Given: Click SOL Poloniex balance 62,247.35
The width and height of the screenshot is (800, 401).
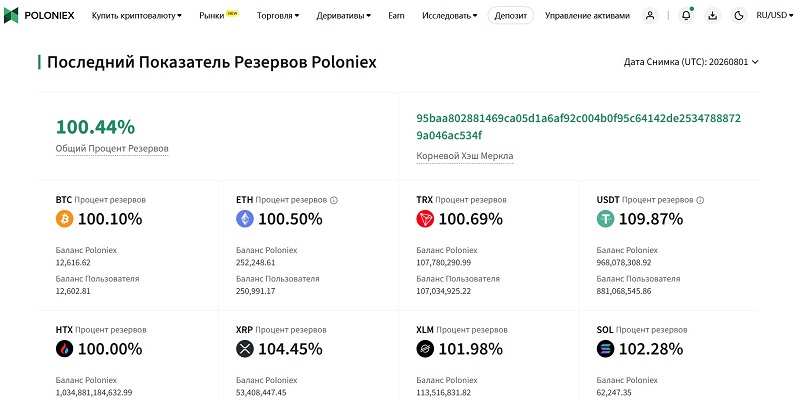Looking at the screenshot, I should [614, 393].
